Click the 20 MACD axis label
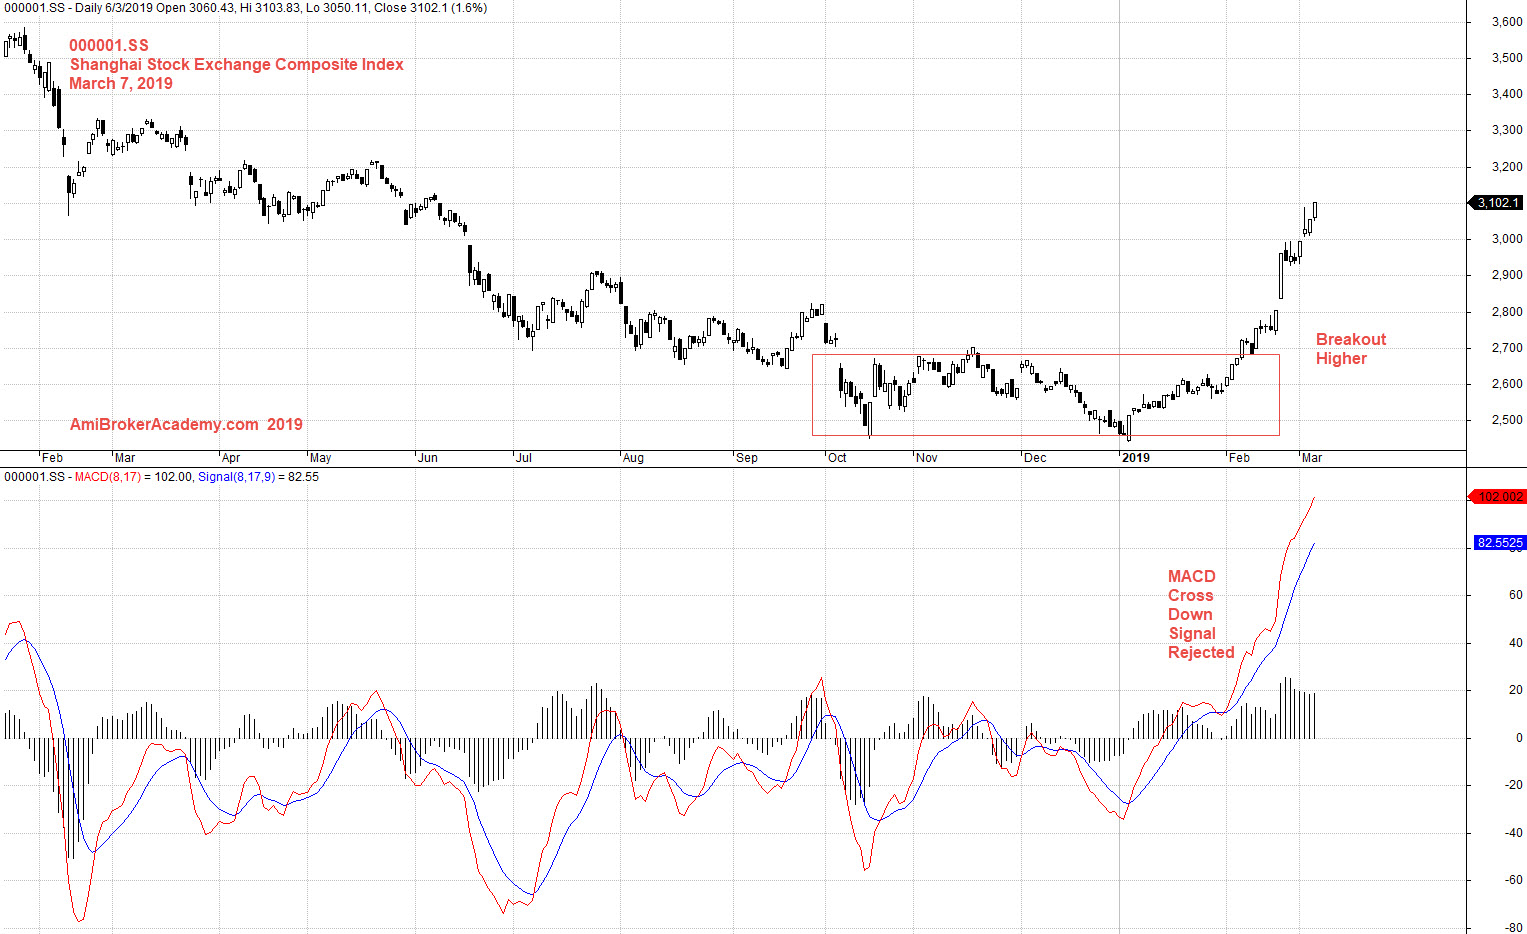This screenshot has height=934, width=1527. [1516, 690]
